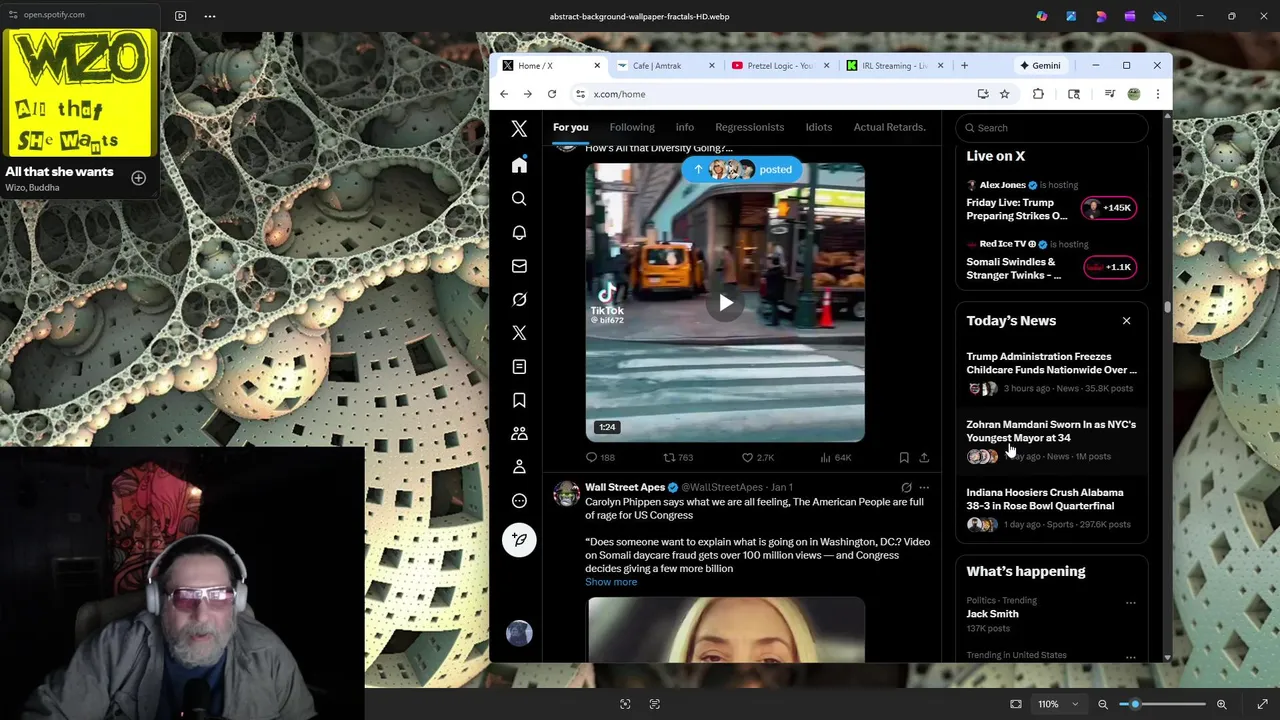This screenshot has height=720, width=1280.
Task: Click the X logo at top of sidebar
Action: 519,128
